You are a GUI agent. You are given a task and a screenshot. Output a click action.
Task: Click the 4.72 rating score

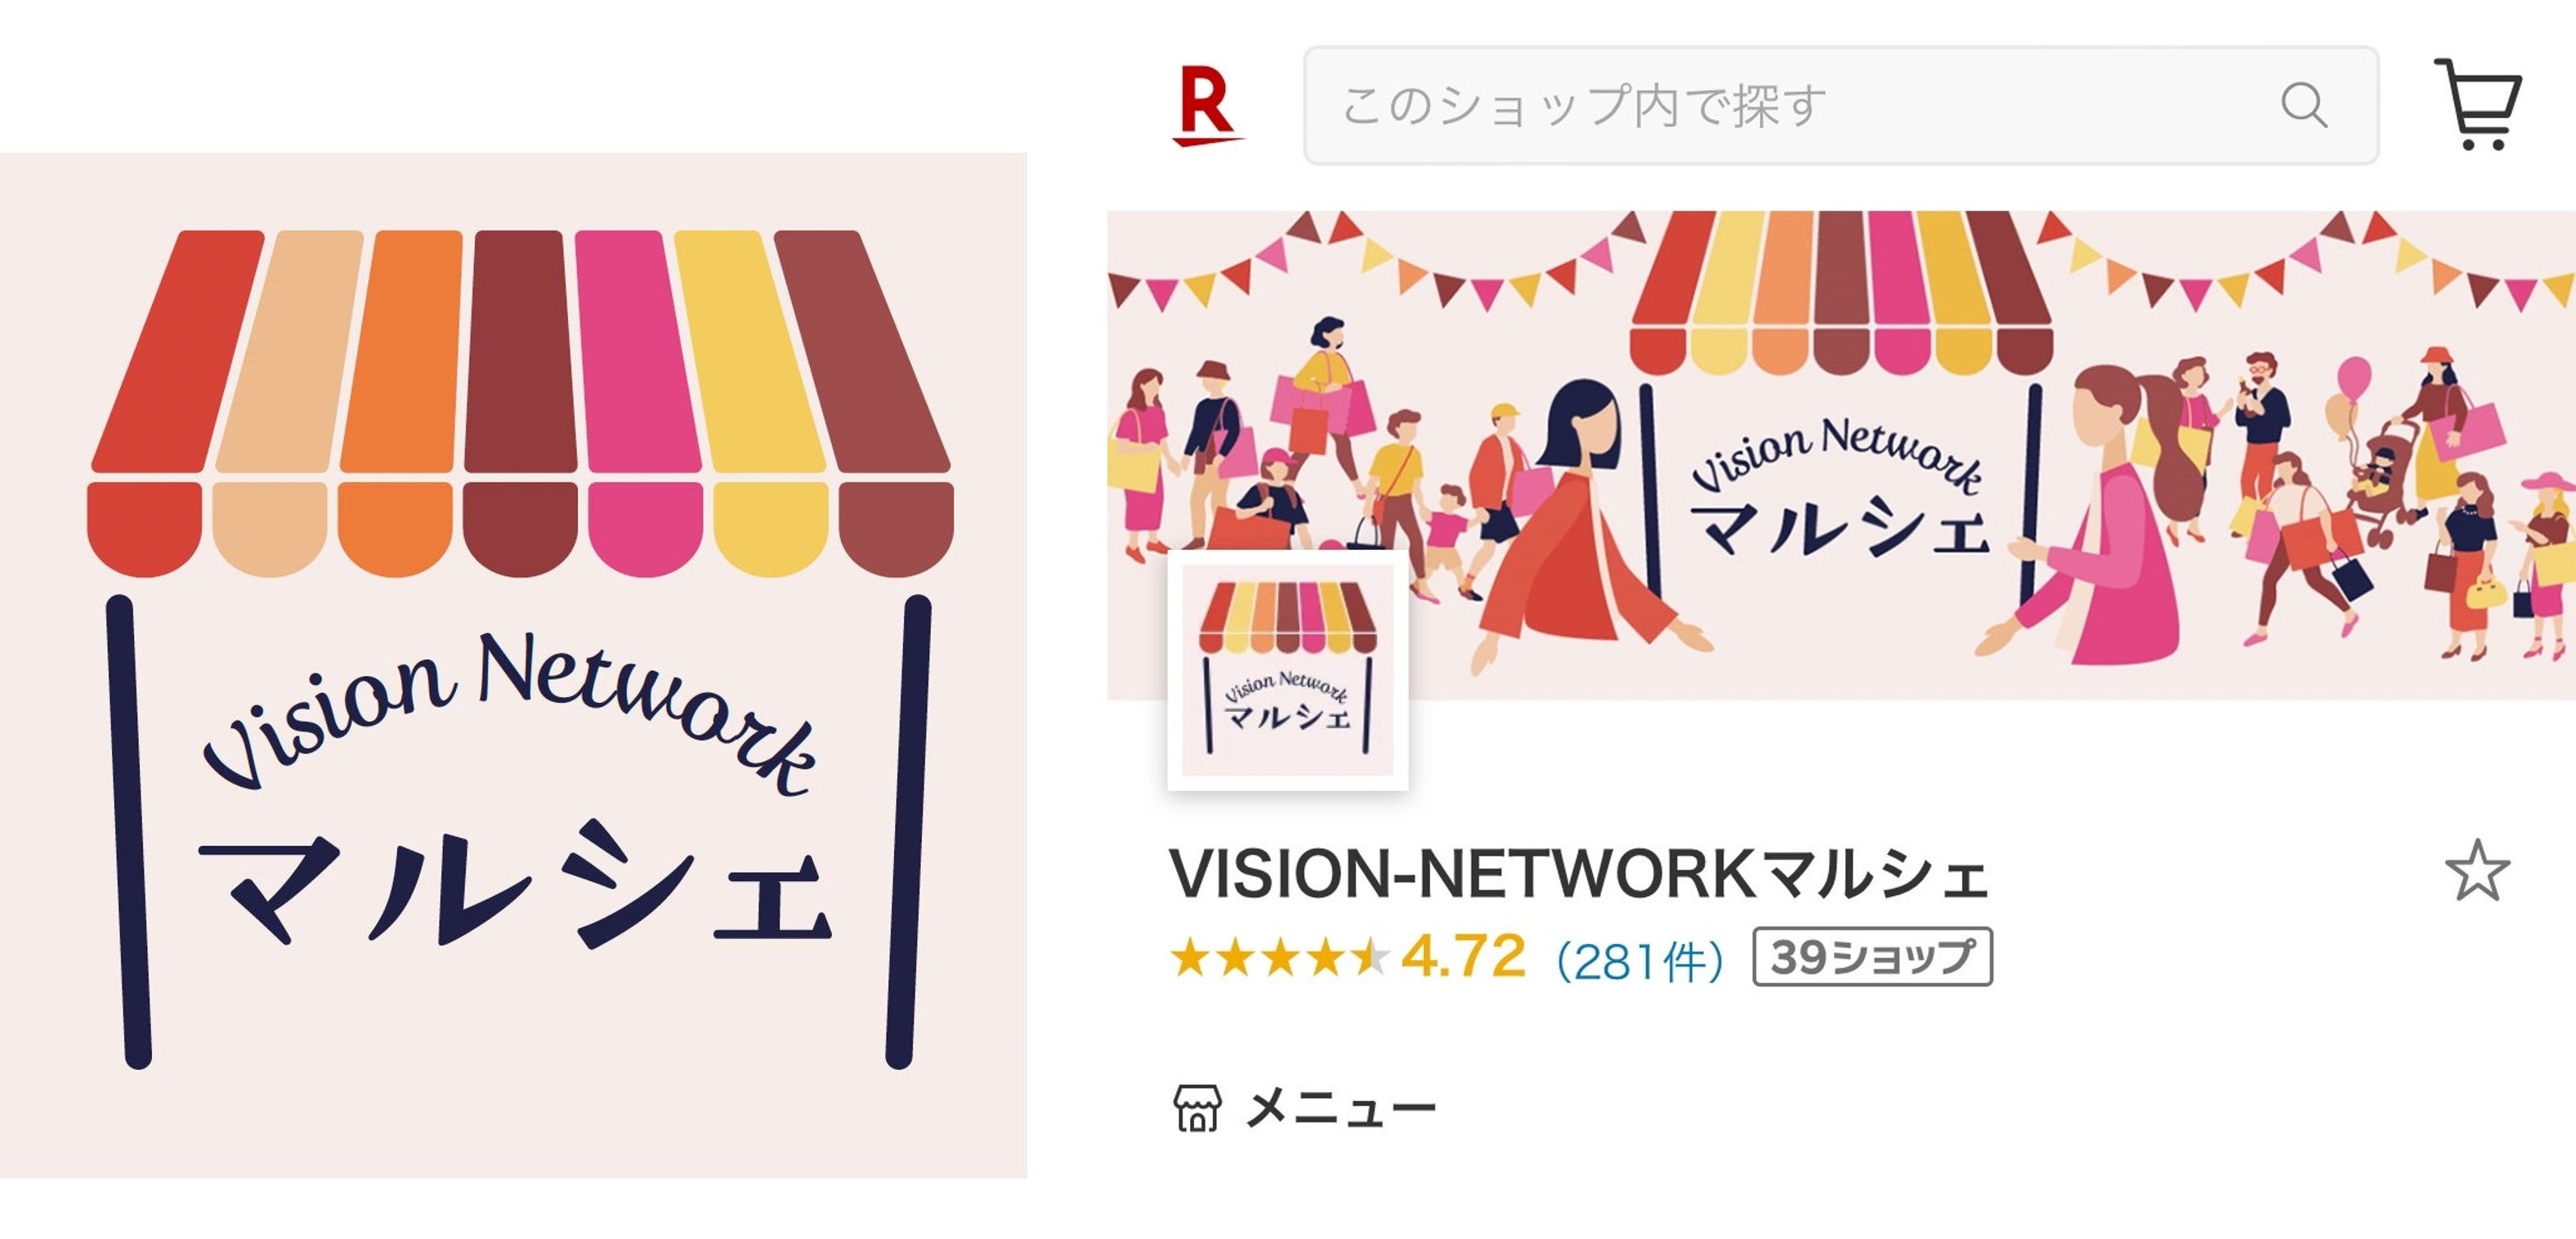click(x=1463, y=956)
